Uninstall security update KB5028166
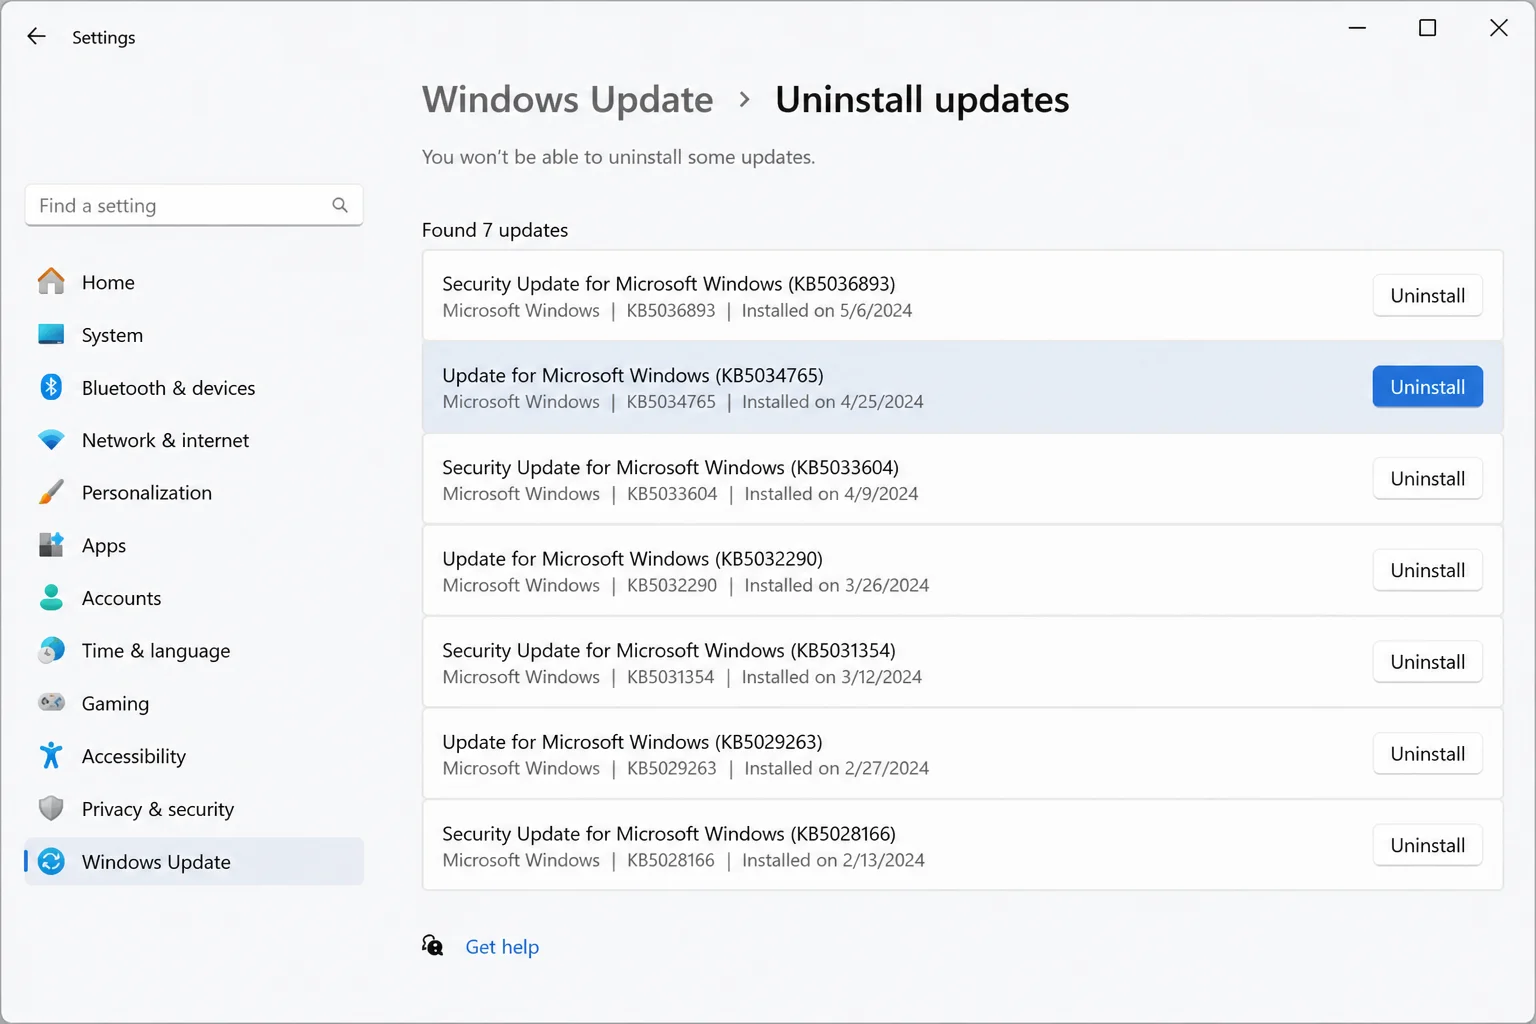This screenshot has height=1024, width=1536. tap(1427, 845)
